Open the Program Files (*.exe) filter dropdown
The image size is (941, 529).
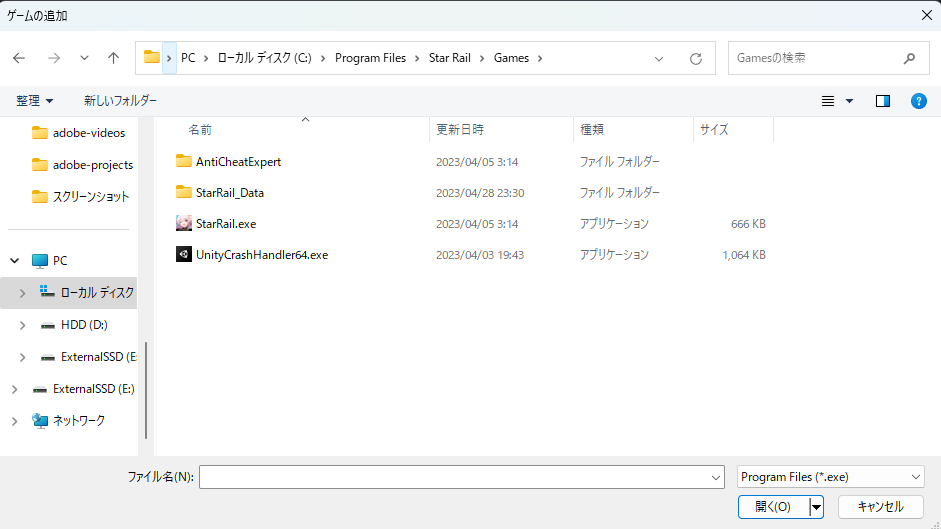pos(831,477)
